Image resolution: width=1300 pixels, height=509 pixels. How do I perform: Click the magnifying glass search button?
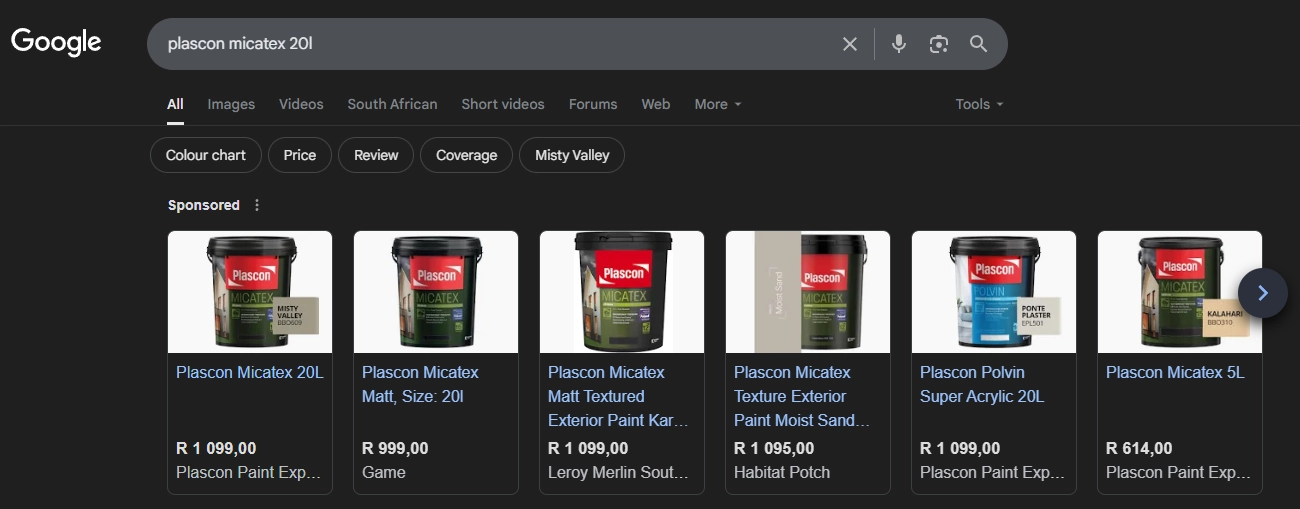[978, 44]
